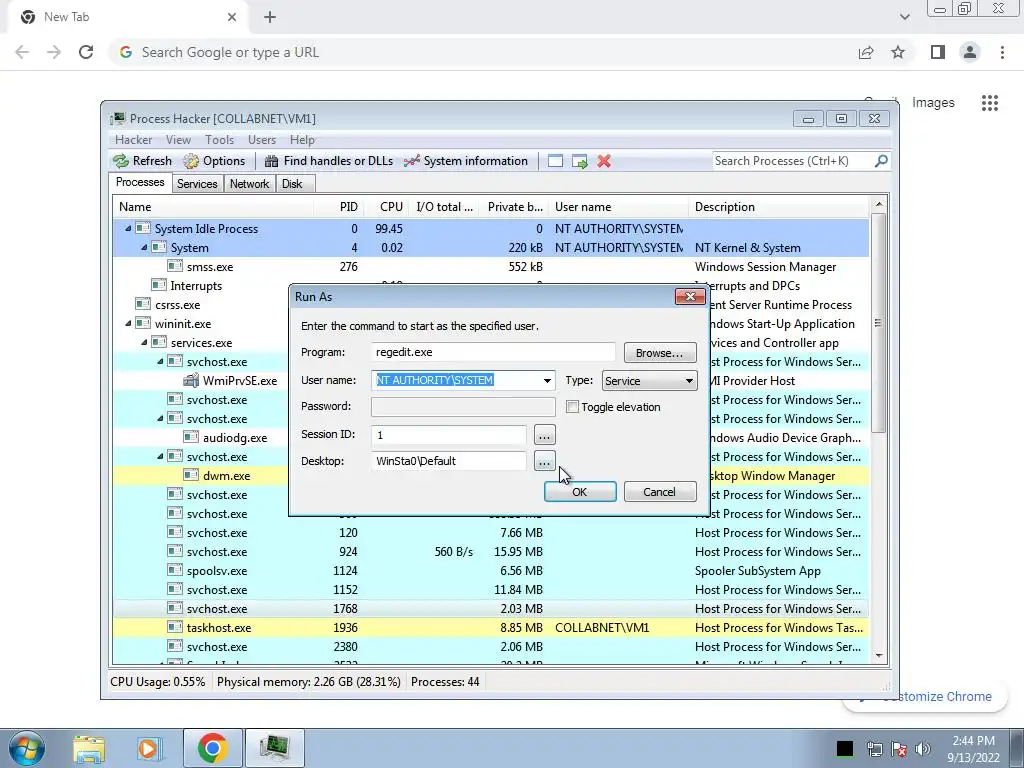The image size is (1024, 768).
Task: Click the System Idle Process icon
Action: point(143,229)
